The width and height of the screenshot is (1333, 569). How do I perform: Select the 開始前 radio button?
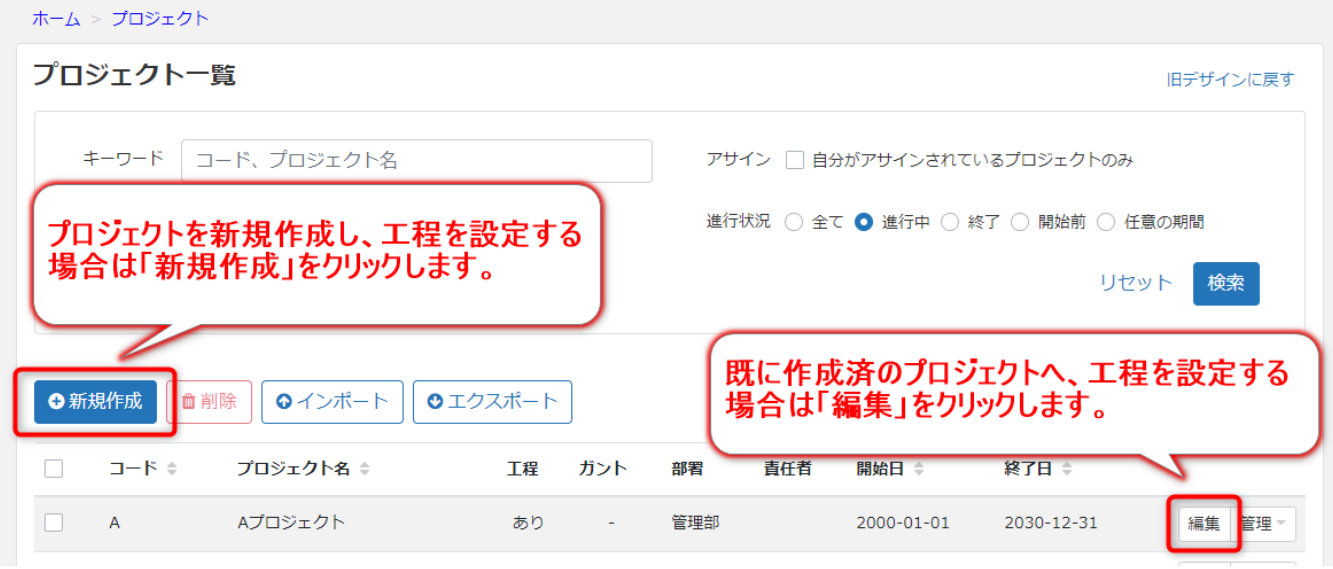click(1020, 222)
